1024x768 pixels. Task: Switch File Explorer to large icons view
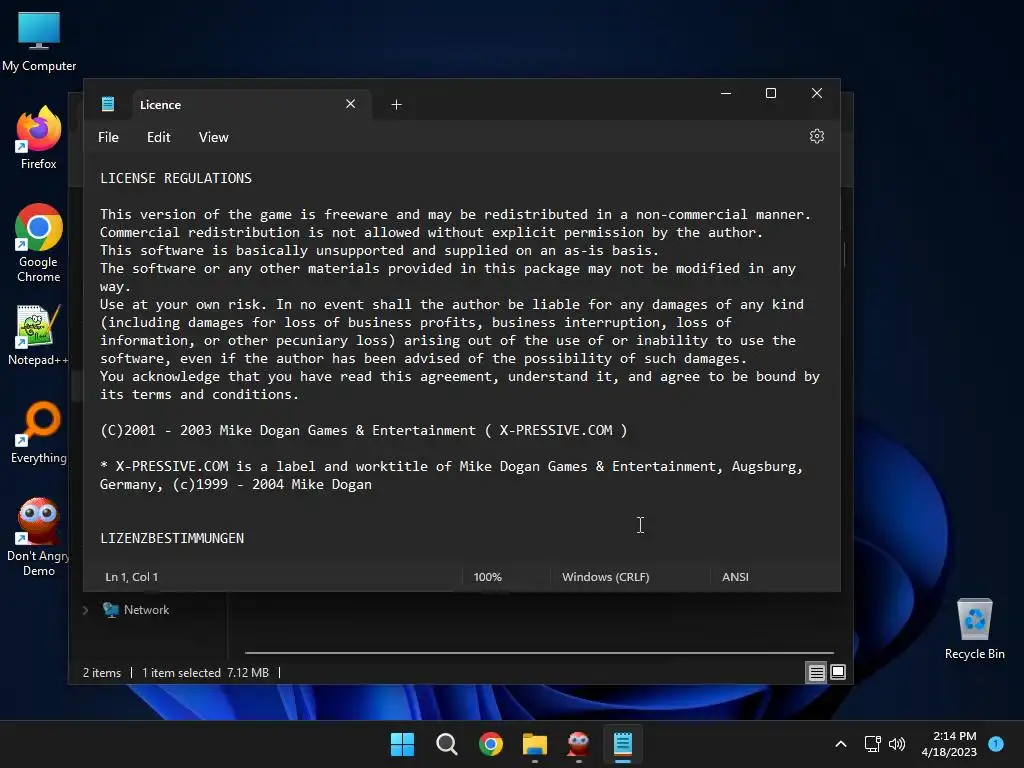point(838,672)
